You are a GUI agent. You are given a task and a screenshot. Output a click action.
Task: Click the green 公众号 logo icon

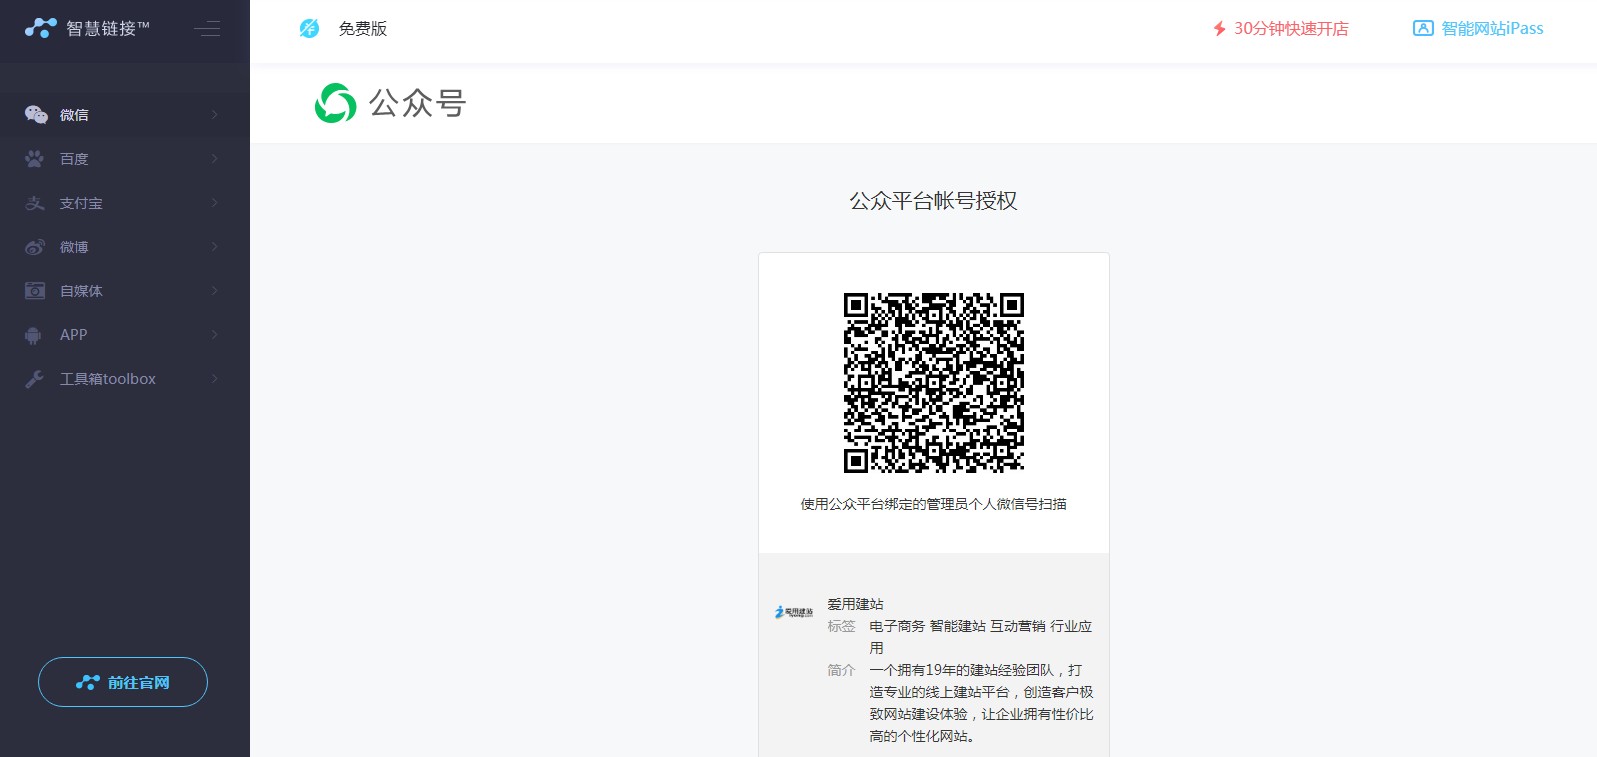[x=335, y=103]
